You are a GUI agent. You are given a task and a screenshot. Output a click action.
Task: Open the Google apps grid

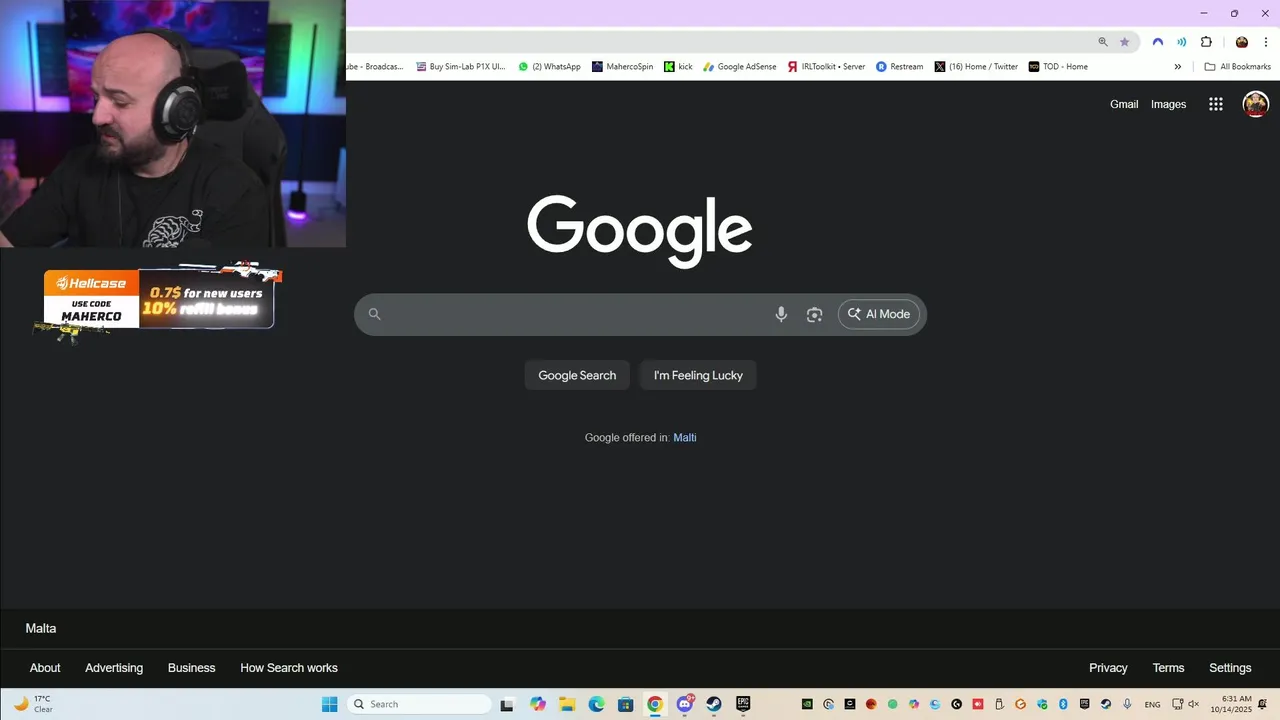1216,104
